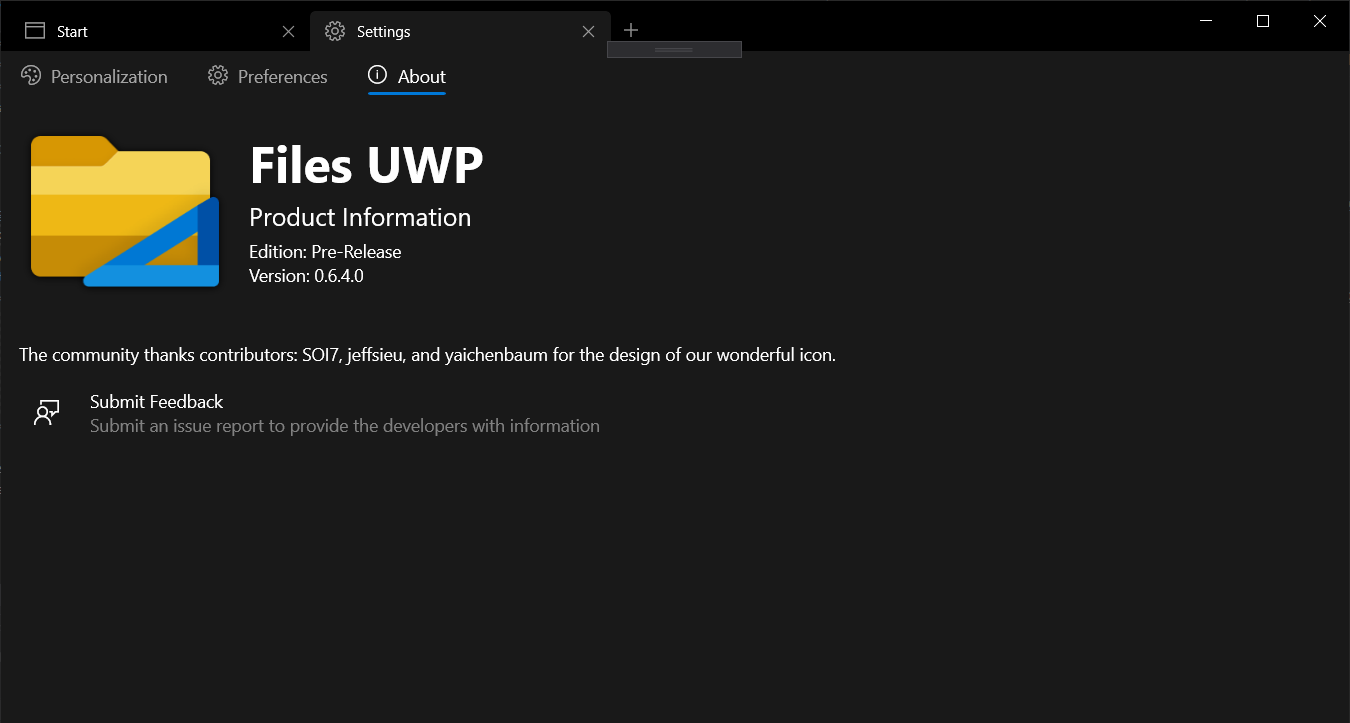
Task: Close the Files window
Action: click(1319, 21)
